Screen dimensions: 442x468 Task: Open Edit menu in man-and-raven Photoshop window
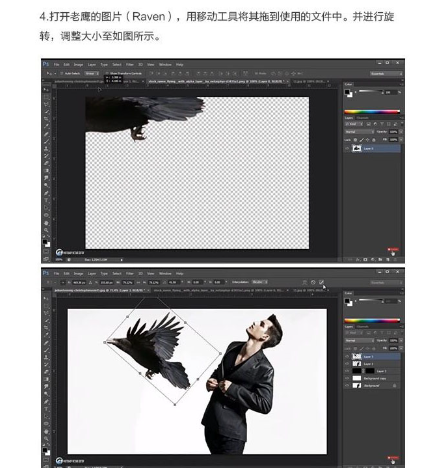coord(67,274)
